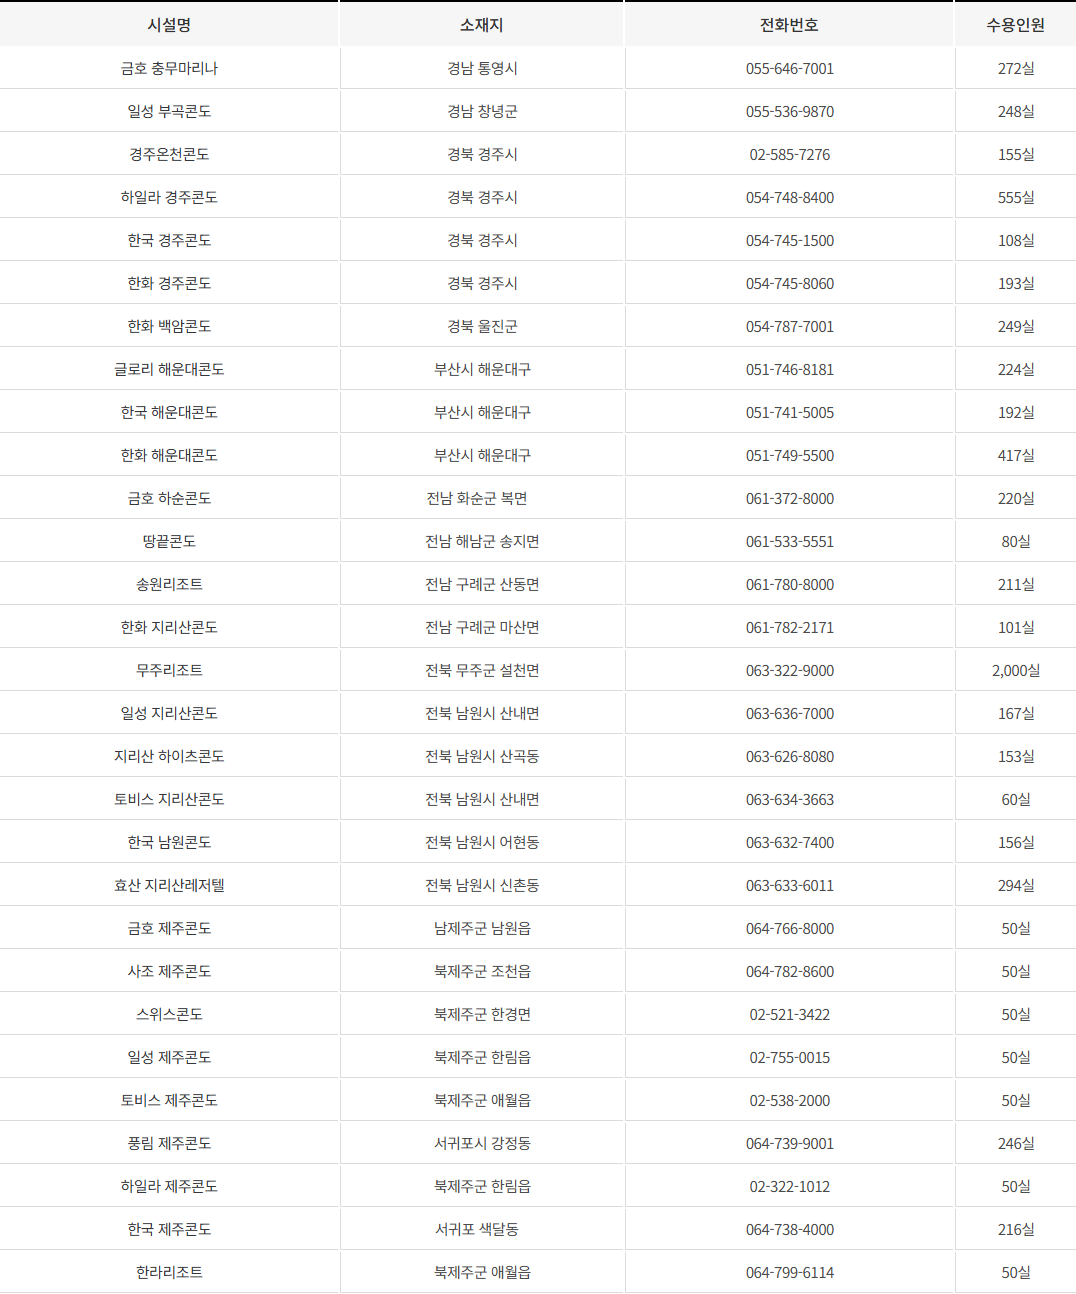The height and width of the screenshot is (1294, 1076).
Task: Click the 2,000실 capacity cell
Action: [x=1015, y=670]
